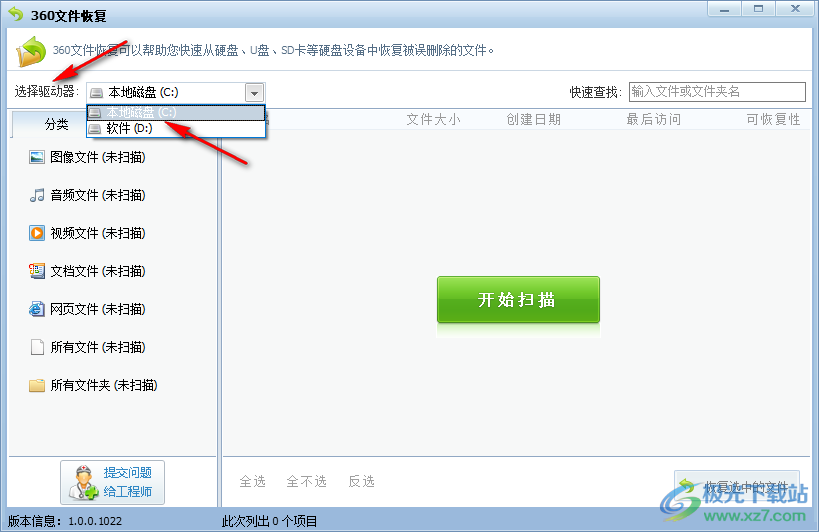Select the document files icon
This screenshot has width=819, height=532.
[x=37, y=271]
